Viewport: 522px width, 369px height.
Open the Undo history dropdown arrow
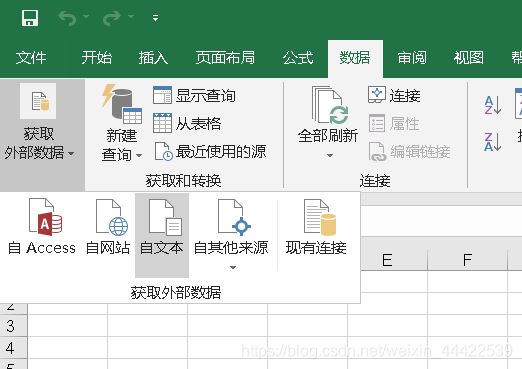tap(86, 16)
